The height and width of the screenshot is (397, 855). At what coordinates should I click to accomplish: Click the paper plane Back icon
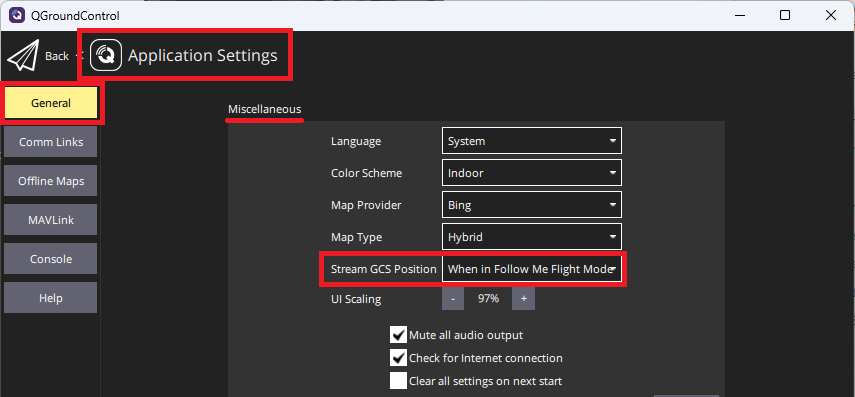(22, 56)
